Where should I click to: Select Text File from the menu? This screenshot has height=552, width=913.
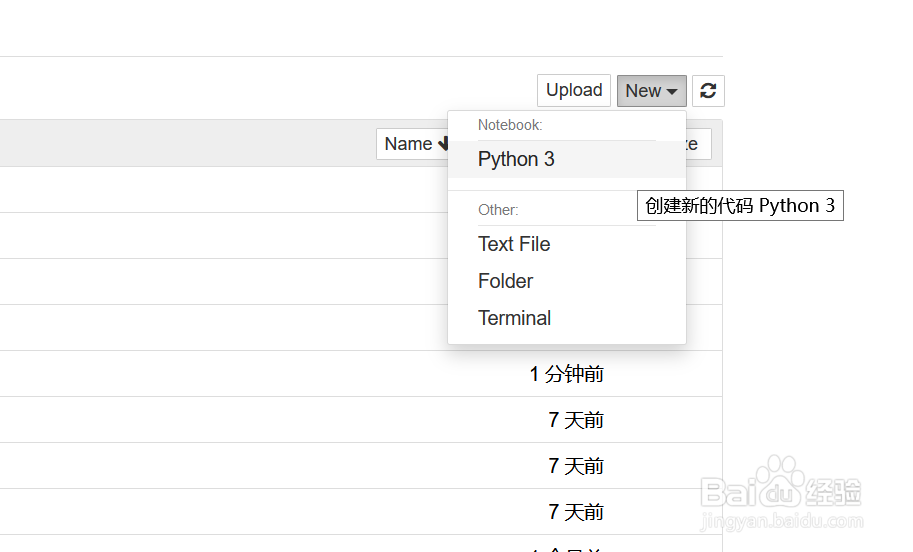coord(514,244)
